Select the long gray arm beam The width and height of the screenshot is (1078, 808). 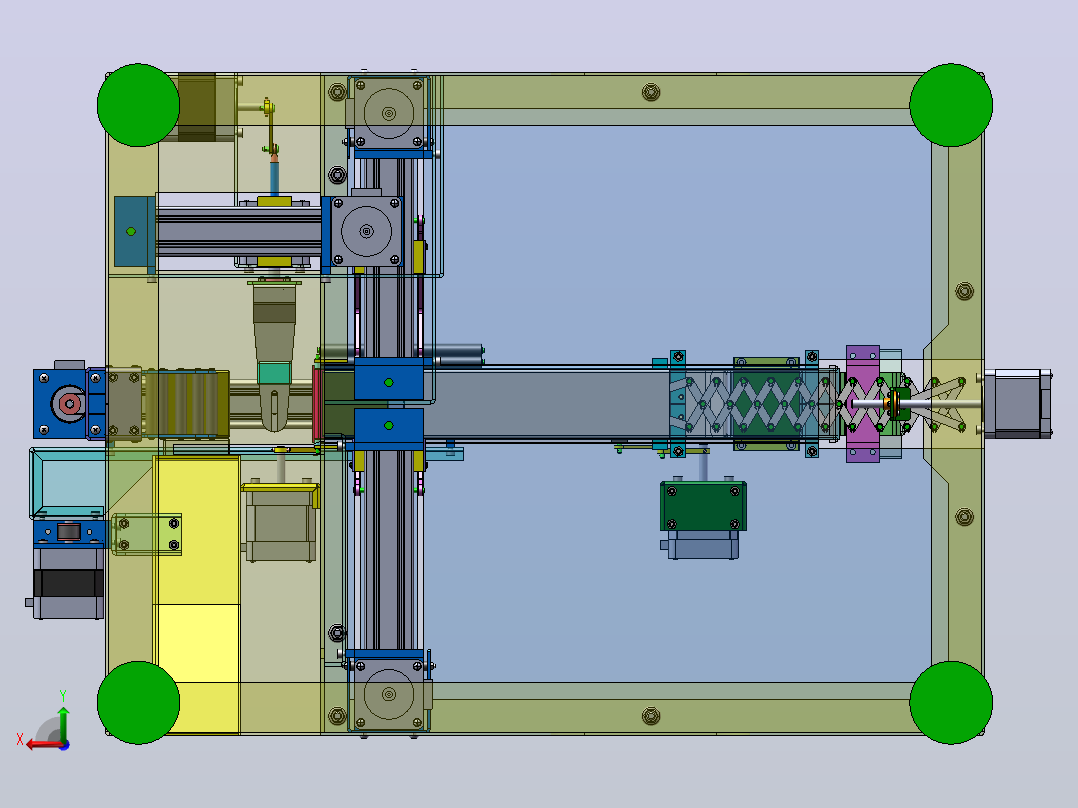click(547, 404)
